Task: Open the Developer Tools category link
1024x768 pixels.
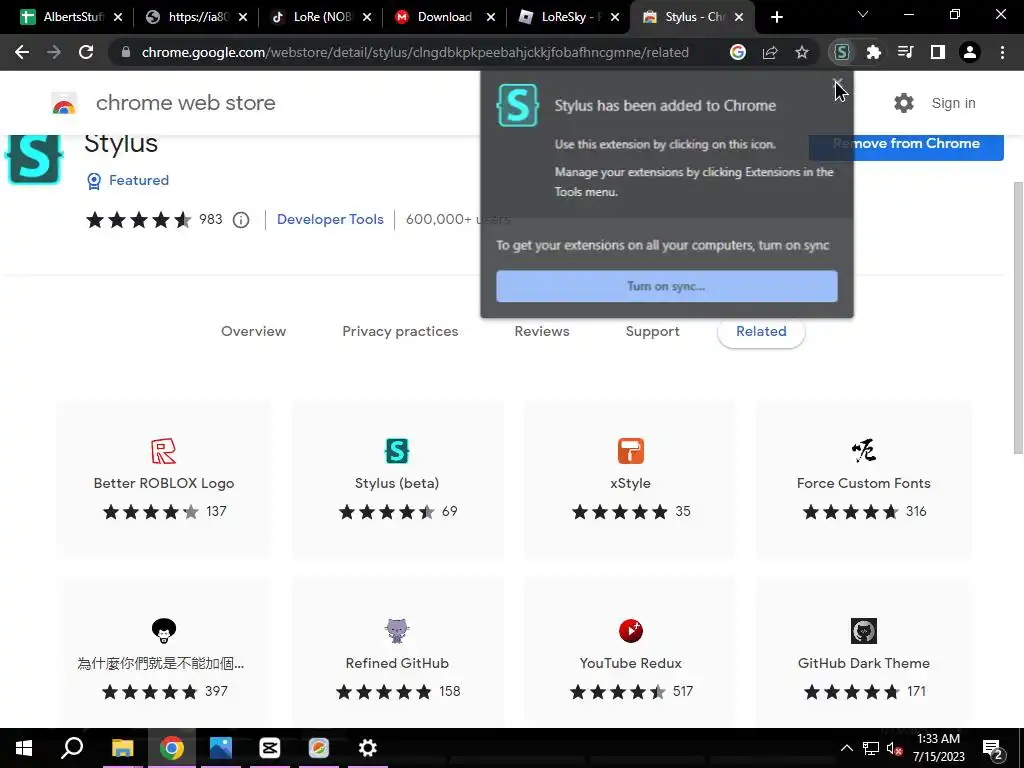Action: (x=330, y=219)
